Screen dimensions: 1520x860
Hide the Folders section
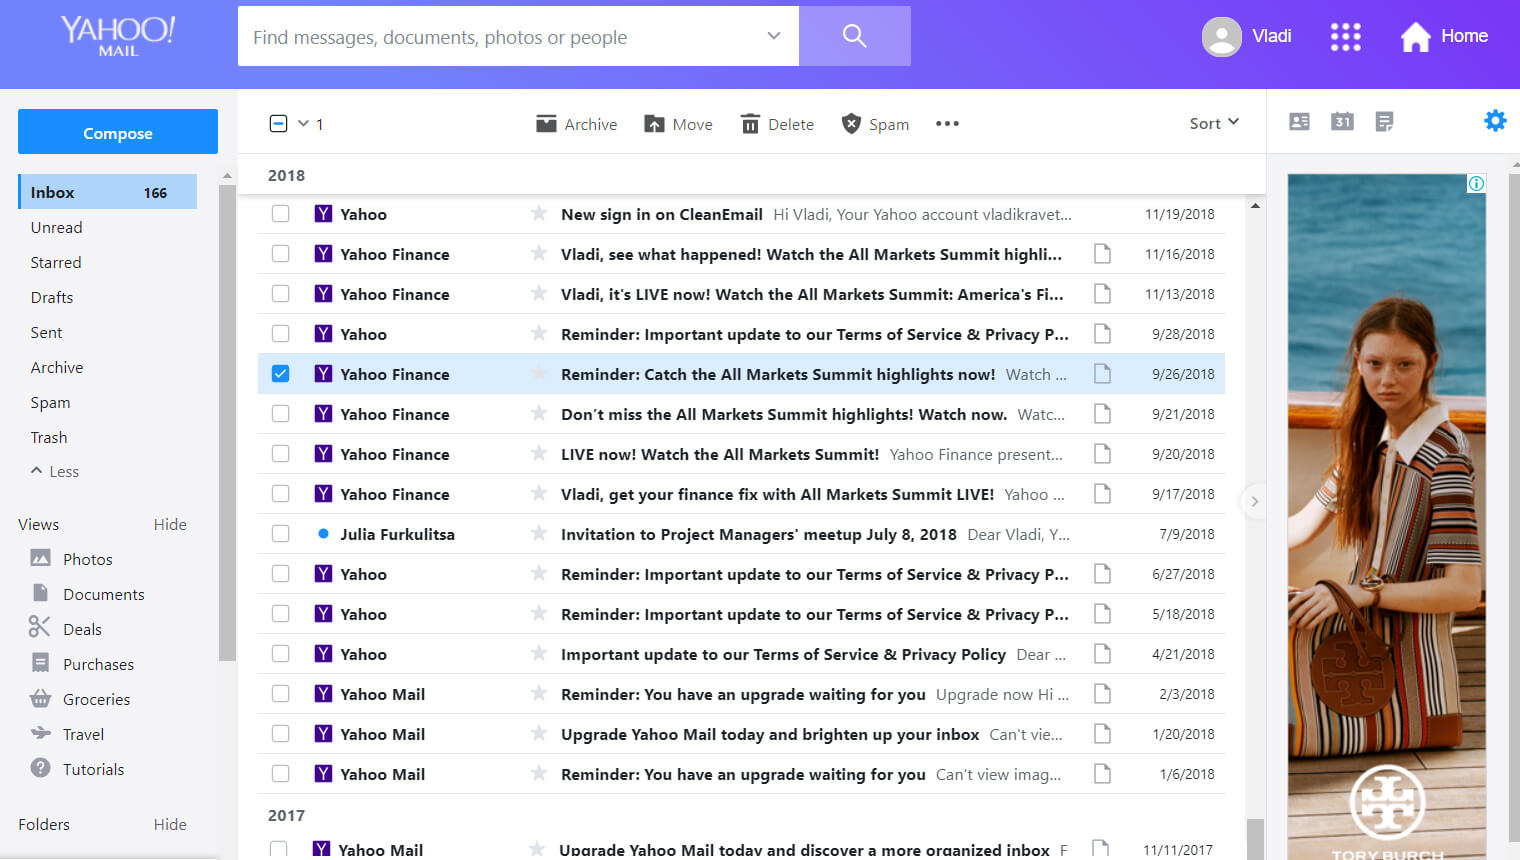pos(170,824)
